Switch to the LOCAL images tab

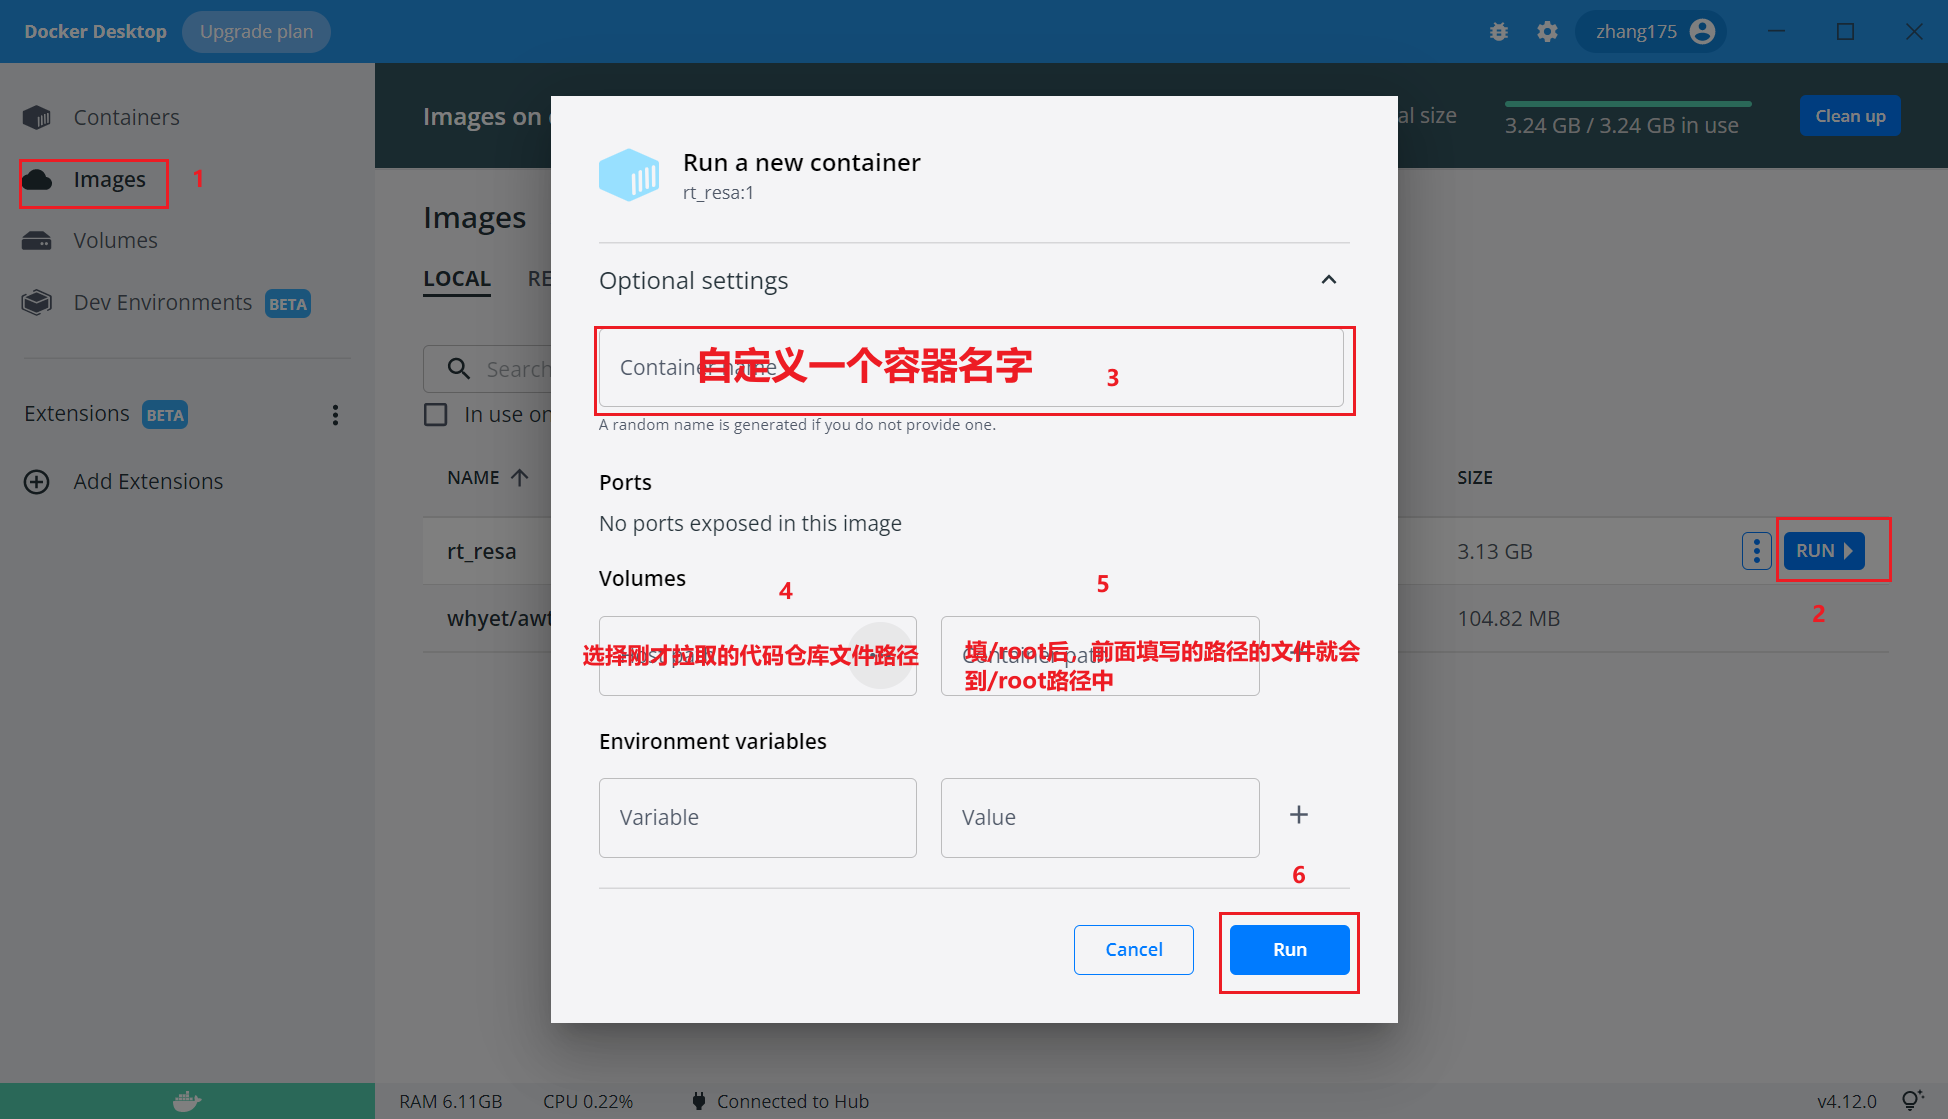pos(456,278)
